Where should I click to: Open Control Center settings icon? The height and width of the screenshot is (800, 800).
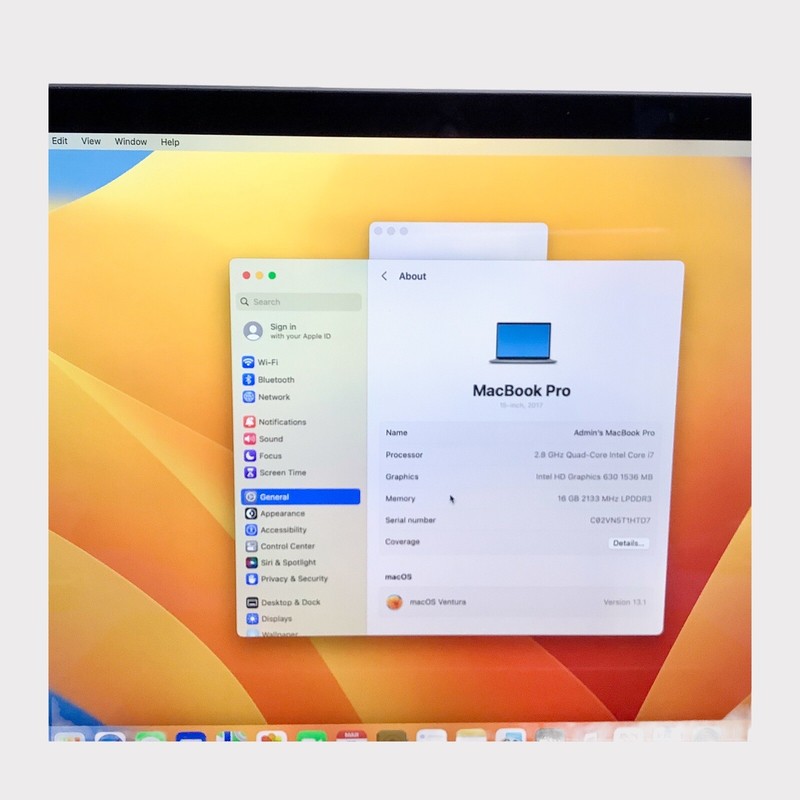coord(252,546)
